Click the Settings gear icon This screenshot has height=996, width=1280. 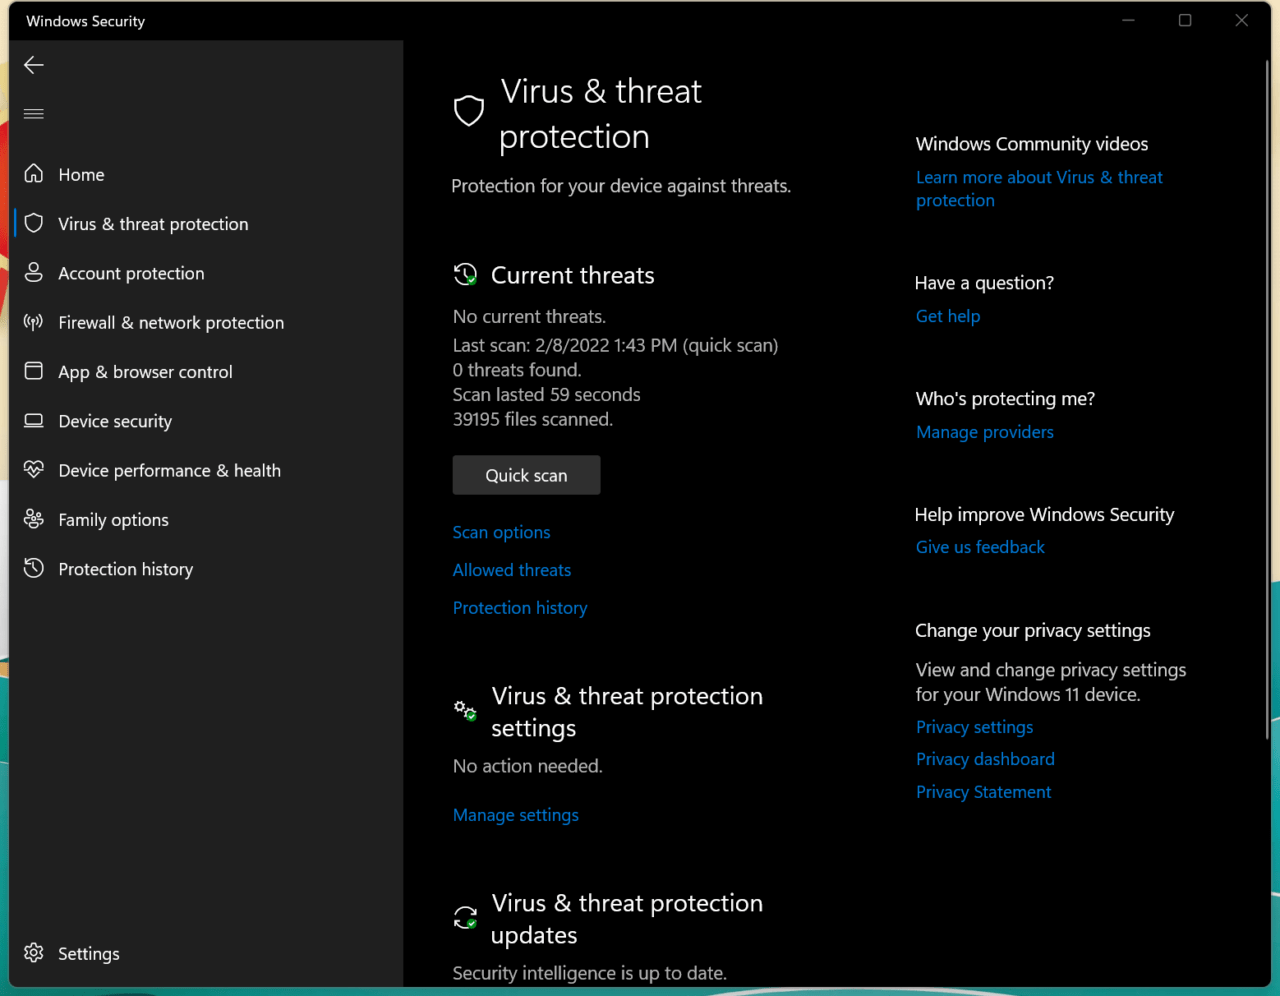34,953
